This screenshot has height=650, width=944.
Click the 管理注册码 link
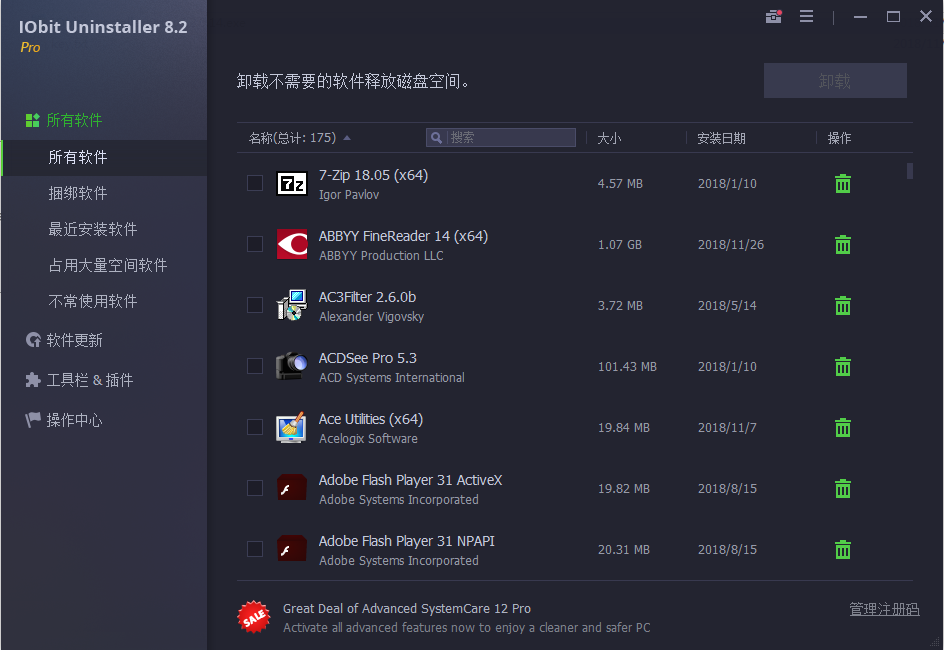pyautogui.click(x=884, y=609)
